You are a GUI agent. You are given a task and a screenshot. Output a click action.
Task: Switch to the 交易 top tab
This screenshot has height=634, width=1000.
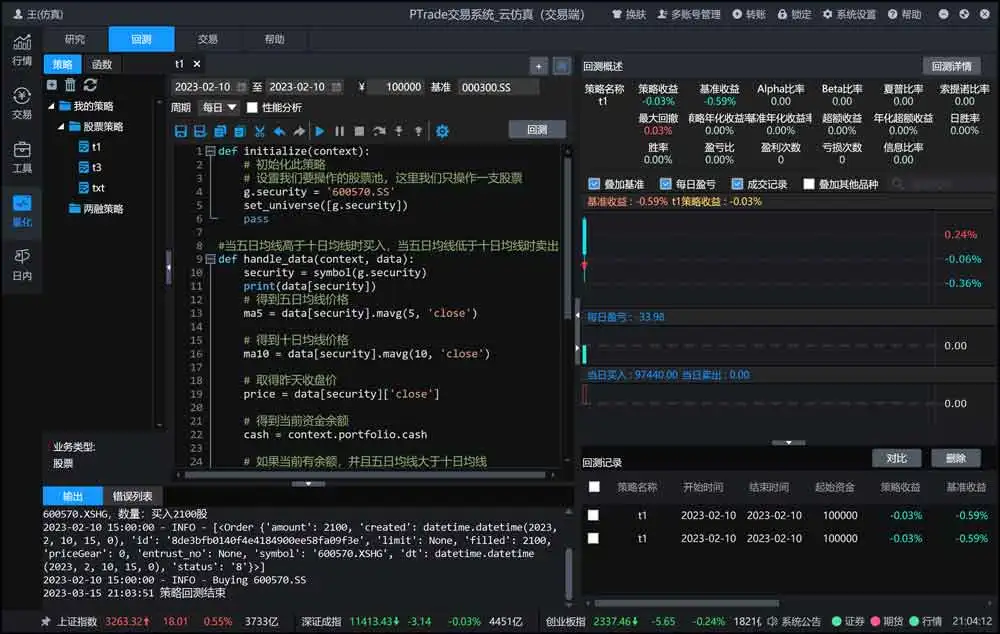coord(208,39)
